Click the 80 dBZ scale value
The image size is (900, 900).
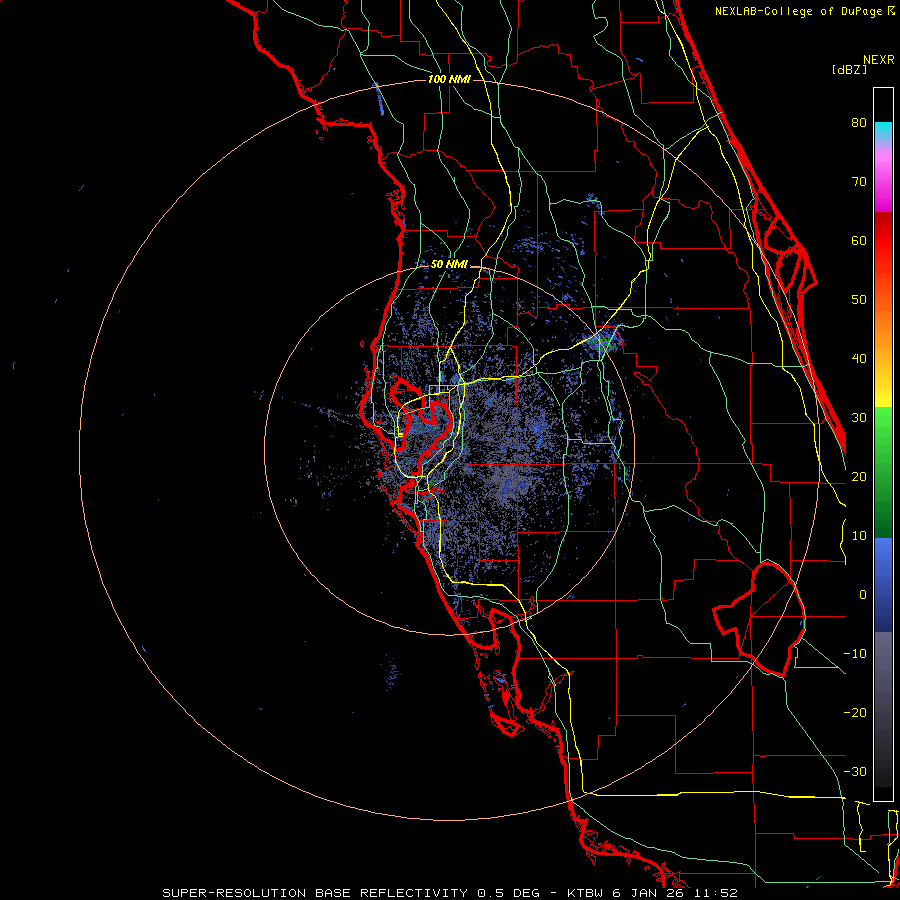[859, 123]
